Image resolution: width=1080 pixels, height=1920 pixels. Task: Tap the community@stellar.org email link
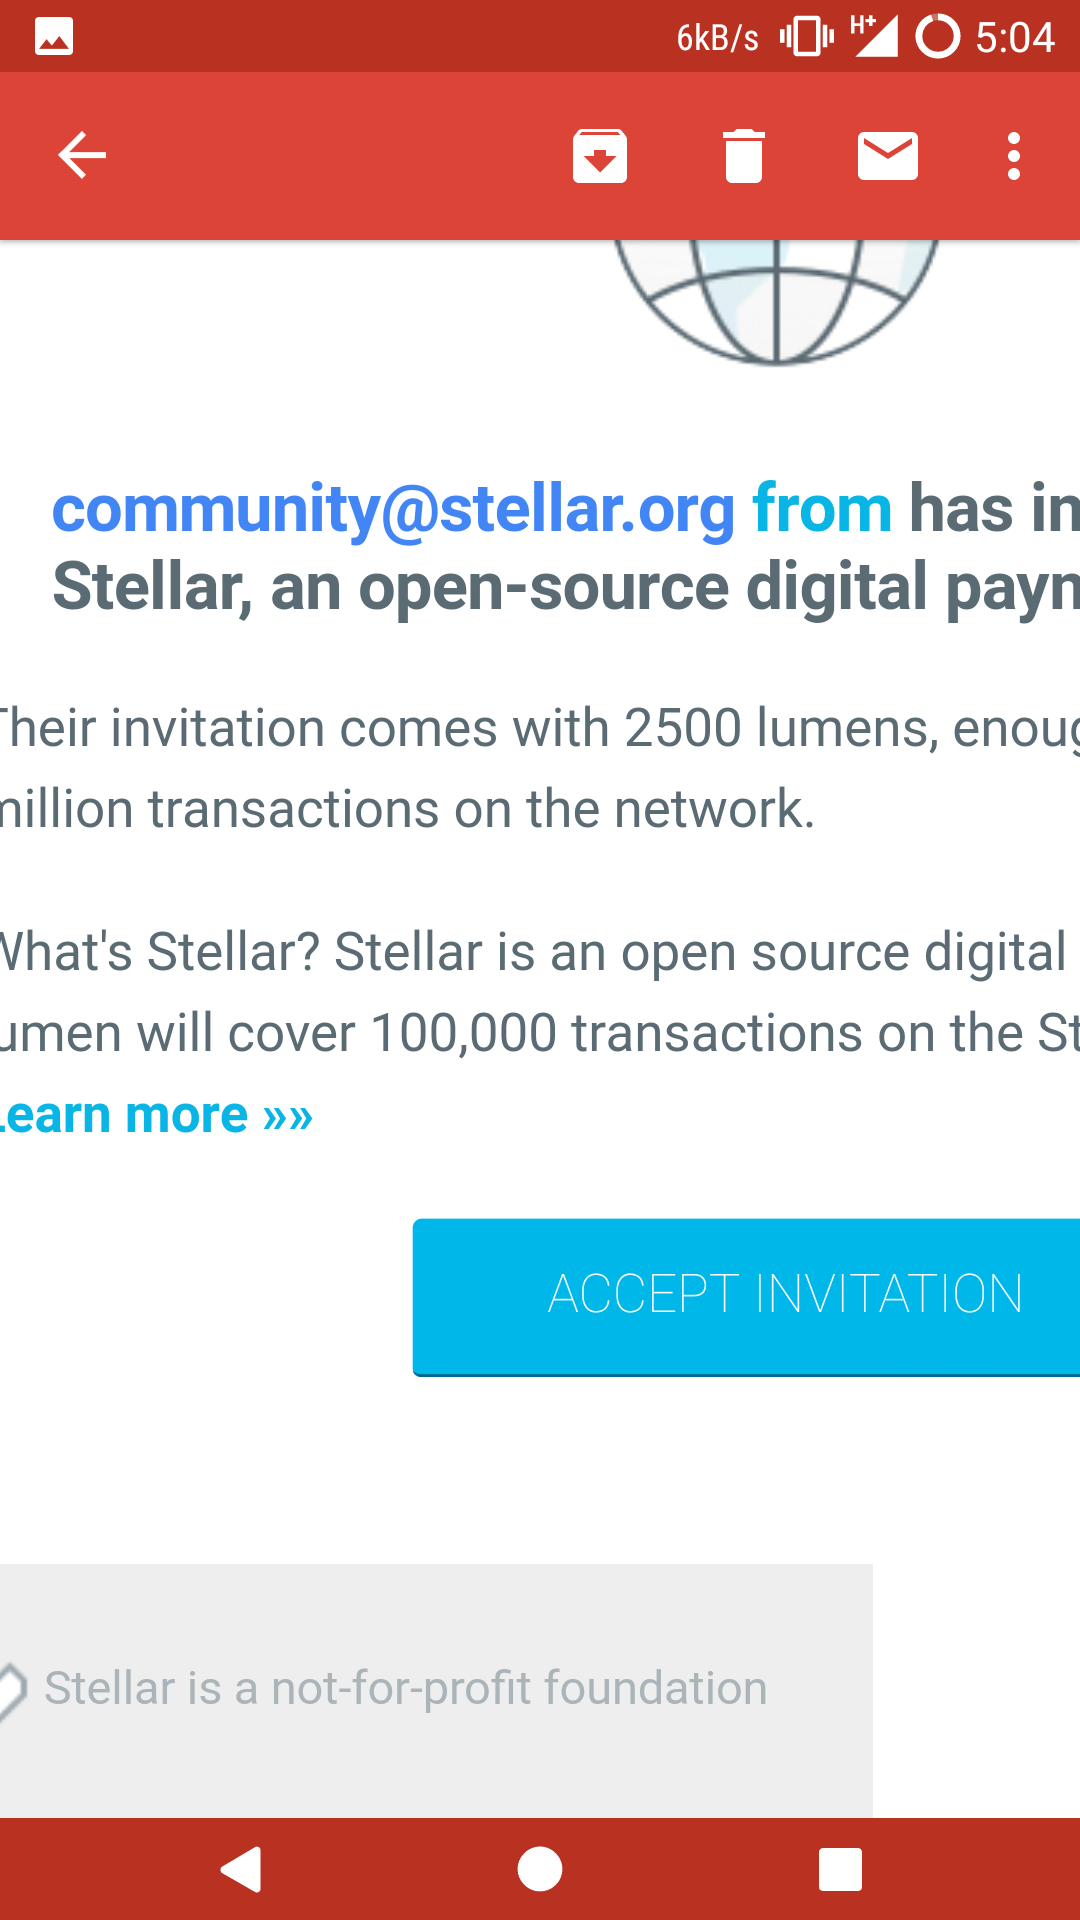point(394,509)
